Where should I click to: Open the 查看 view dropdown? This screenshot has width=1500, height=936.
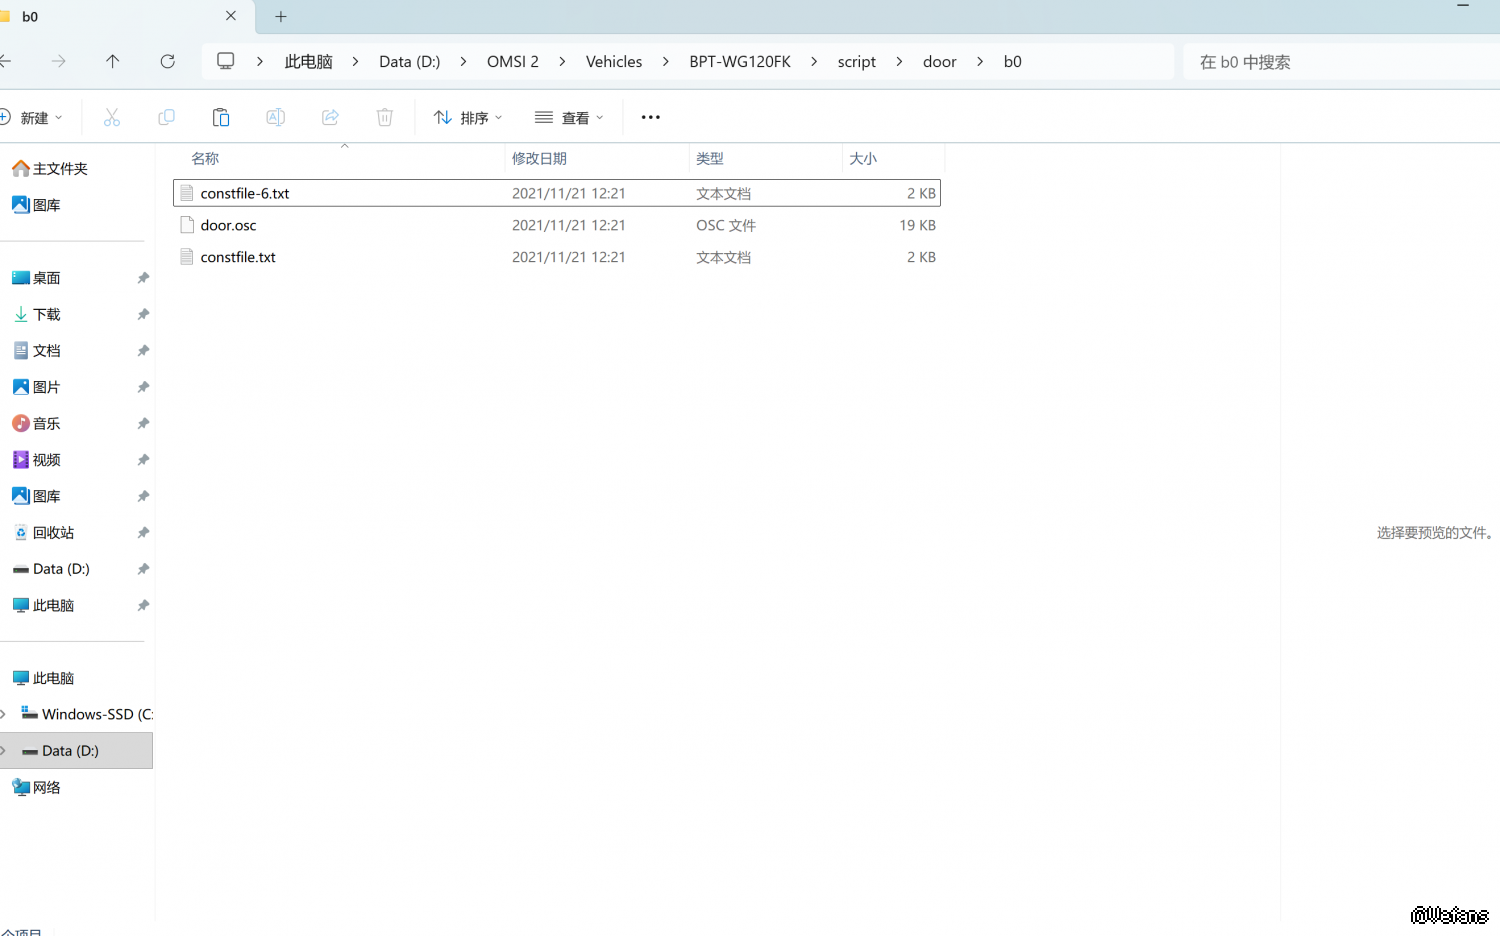(569, 118)
